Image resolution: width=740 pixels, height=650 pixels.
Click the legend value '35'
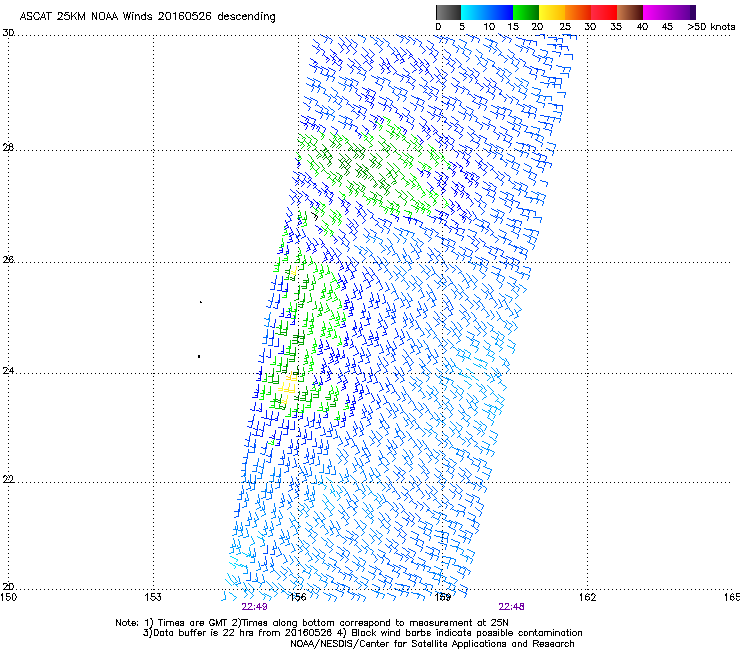coord(616,27)
